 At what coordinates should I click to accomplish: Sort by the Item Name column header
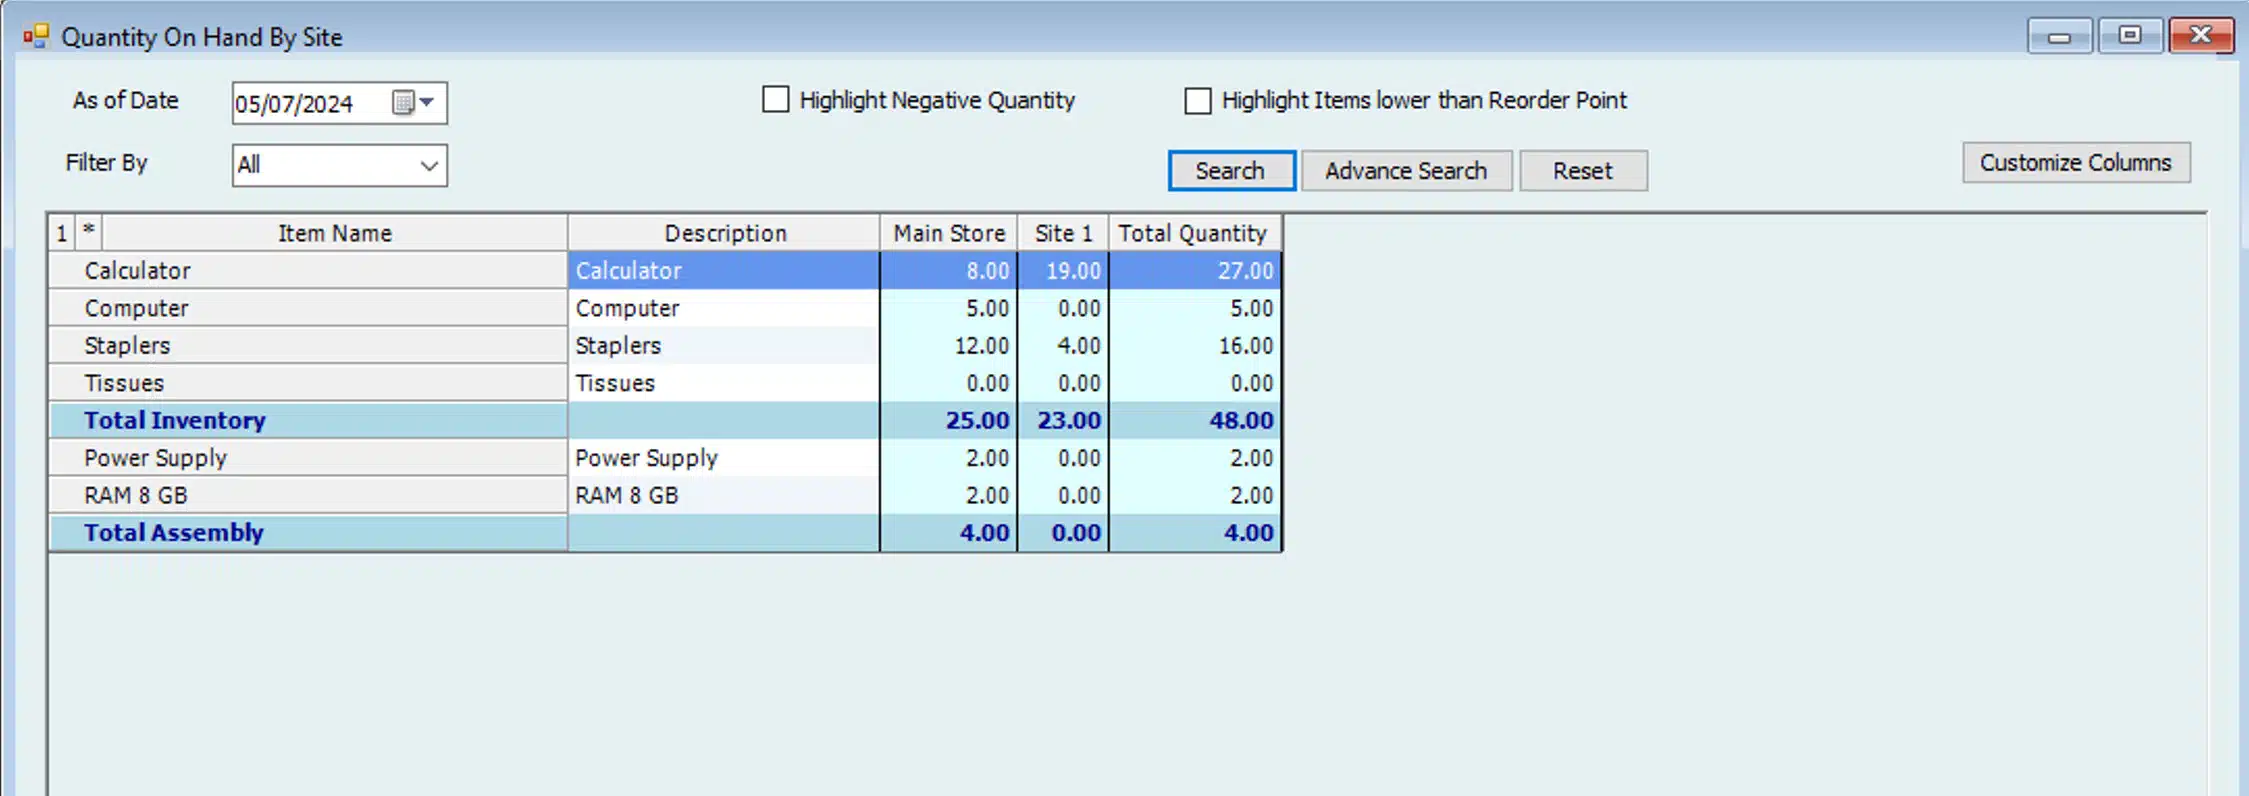point(334,233)
